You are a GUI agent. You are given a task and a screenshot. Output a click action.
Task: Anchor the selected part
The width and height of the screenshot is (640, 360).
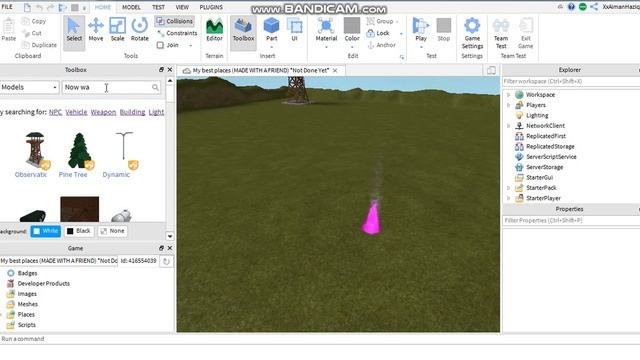click(x=381, y=45)
